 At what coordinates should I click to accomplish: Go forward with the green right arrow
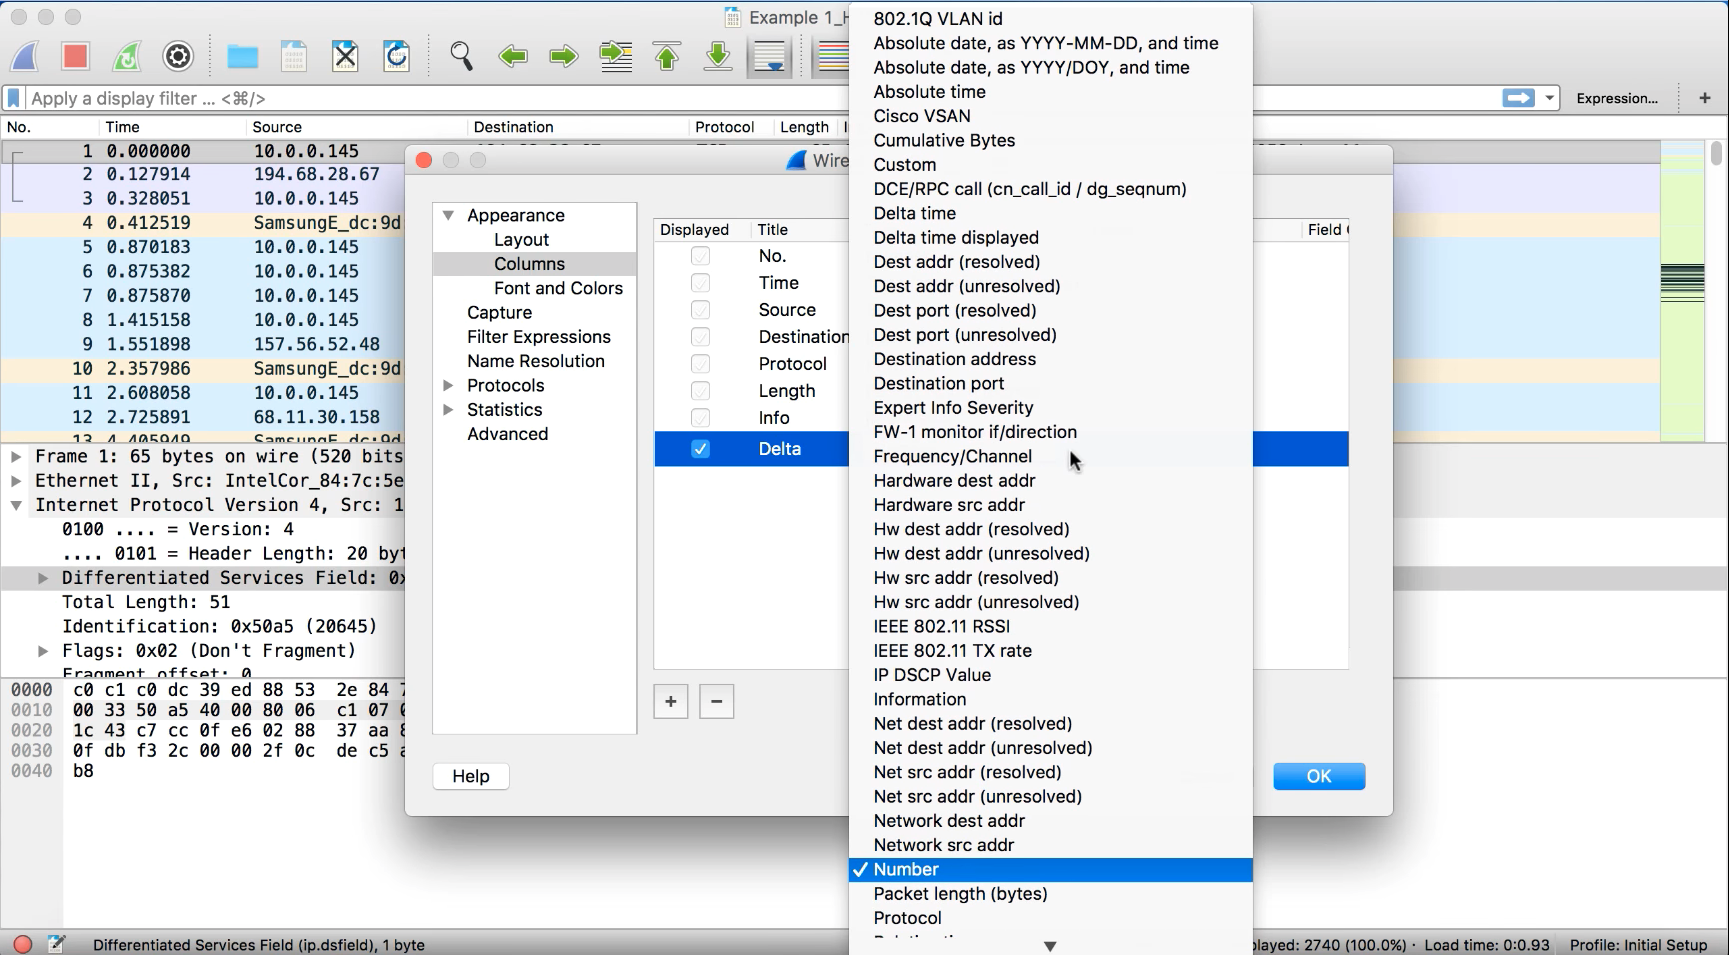coord(564,56)
